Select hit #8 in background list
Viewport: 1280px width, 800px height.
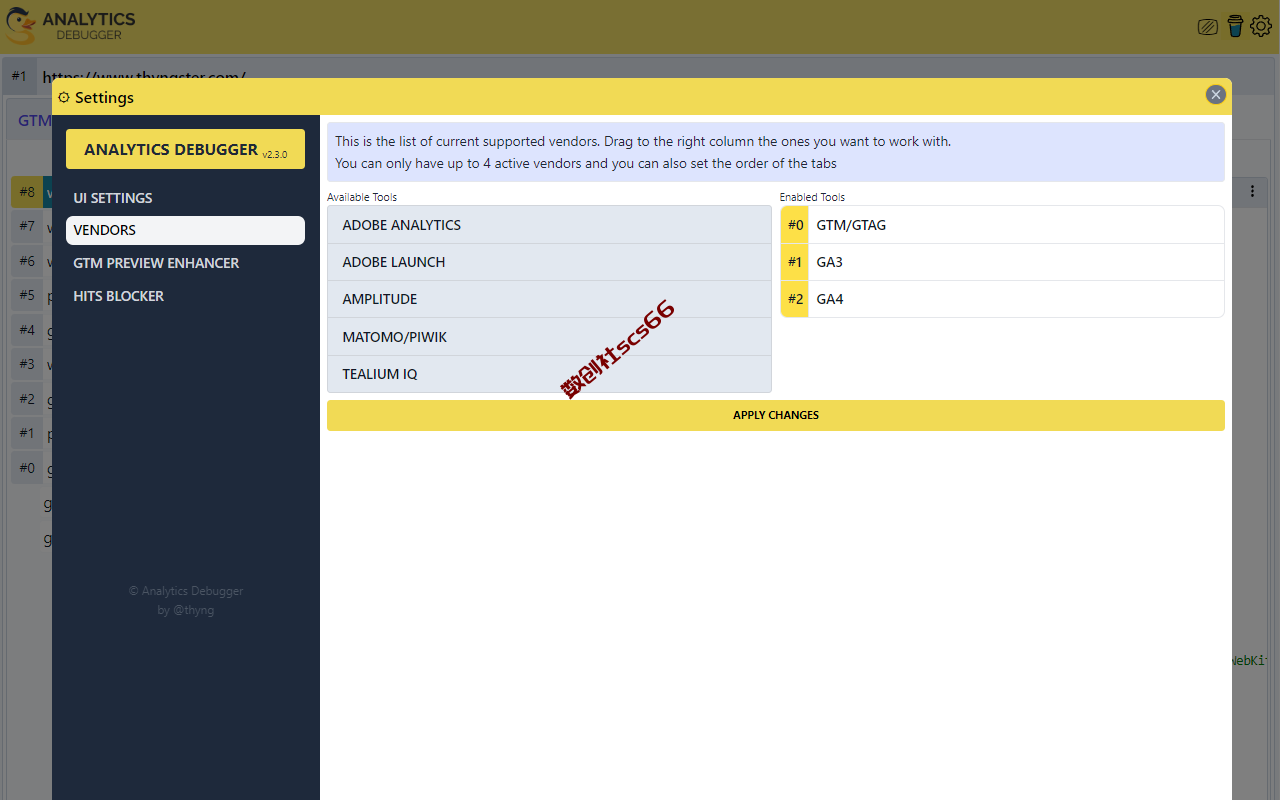pyautogui.click(x=27, y=192)
